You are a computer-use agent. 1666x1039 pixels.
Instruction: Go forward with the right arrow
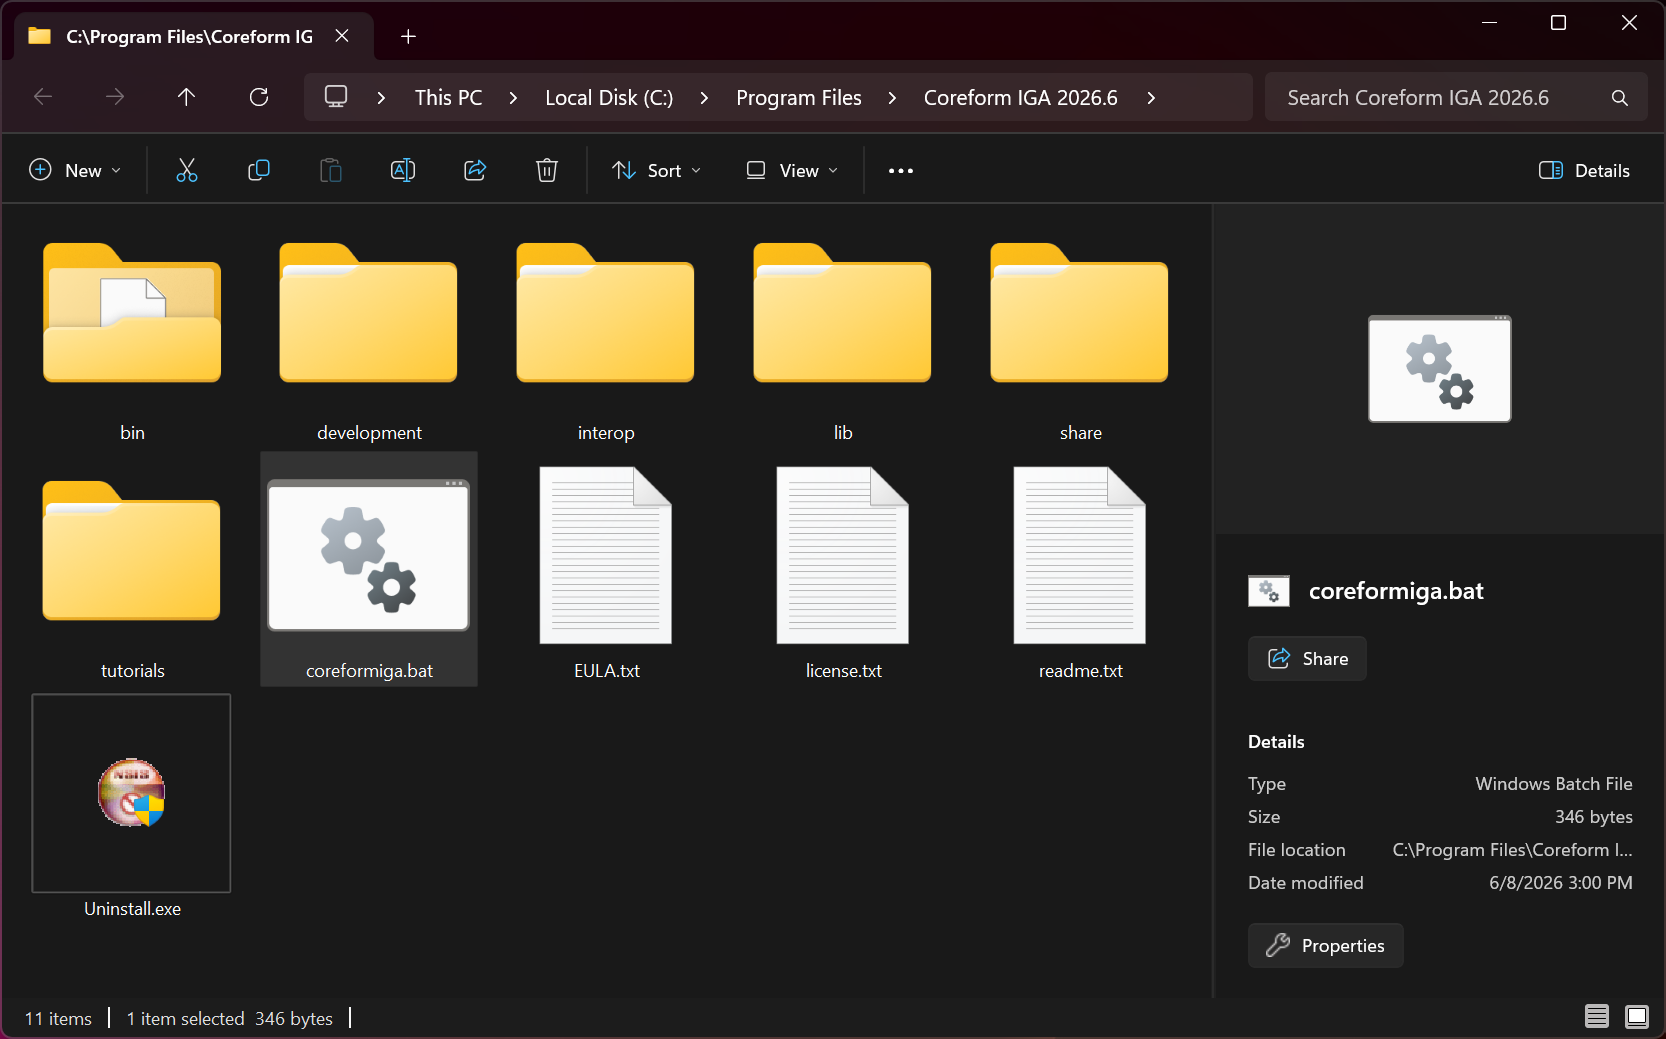115,97
